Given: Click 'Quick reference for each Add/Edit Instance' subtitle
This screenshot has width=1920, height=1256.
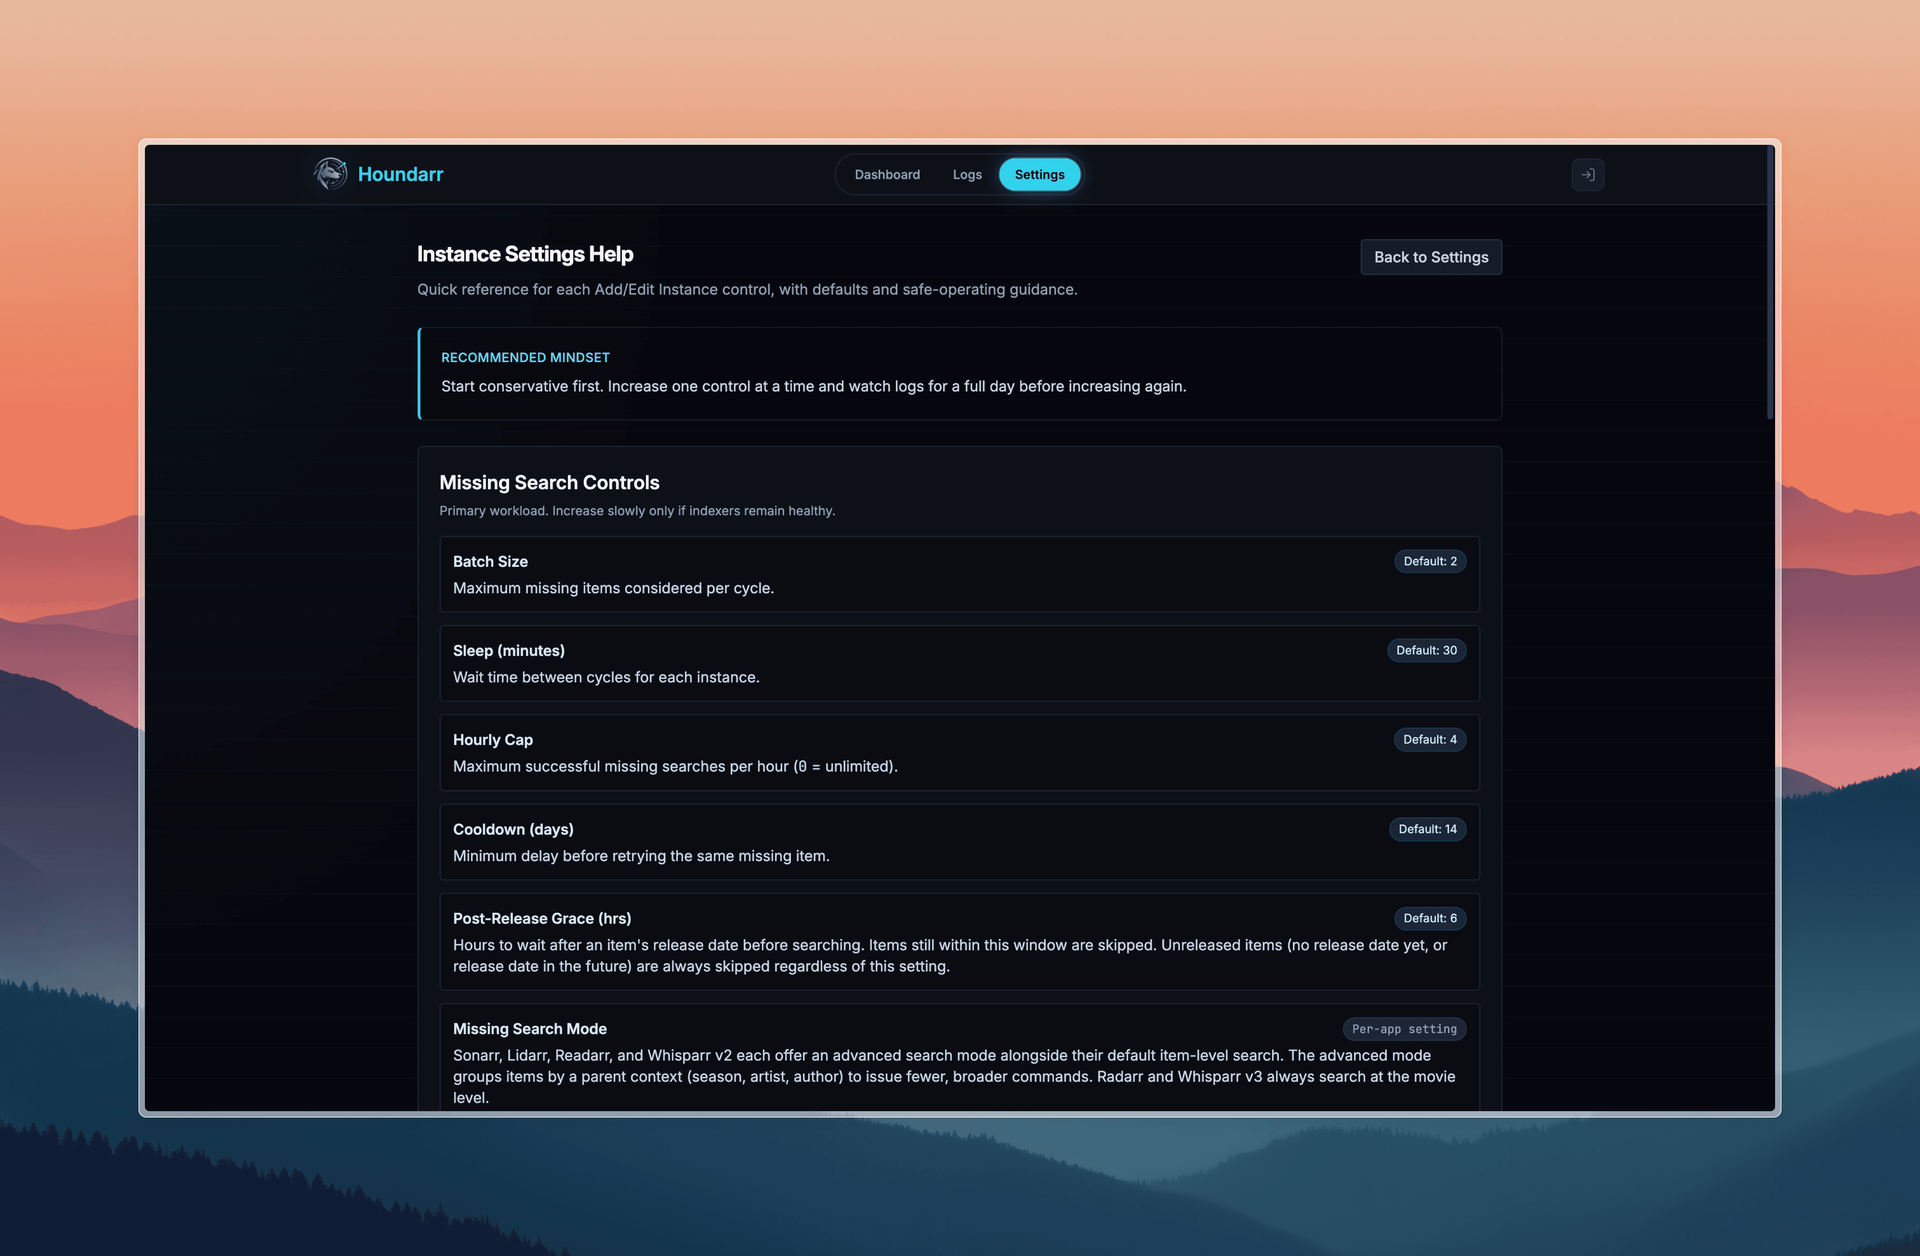Looking at the screenshot, I should pyautogui.click(x=747, y=289).
